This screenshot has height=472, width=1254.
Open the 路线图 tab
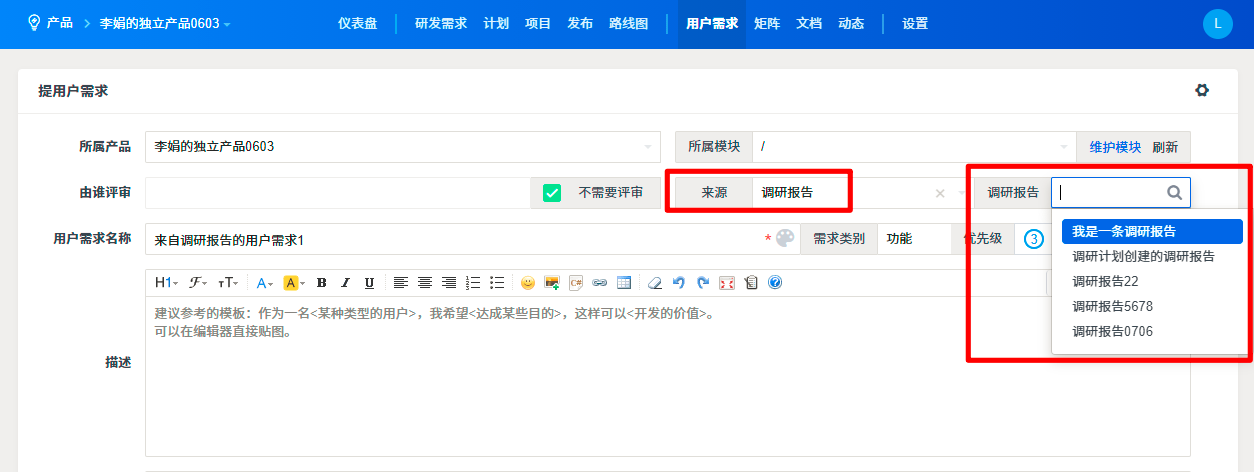click(628, 23)
